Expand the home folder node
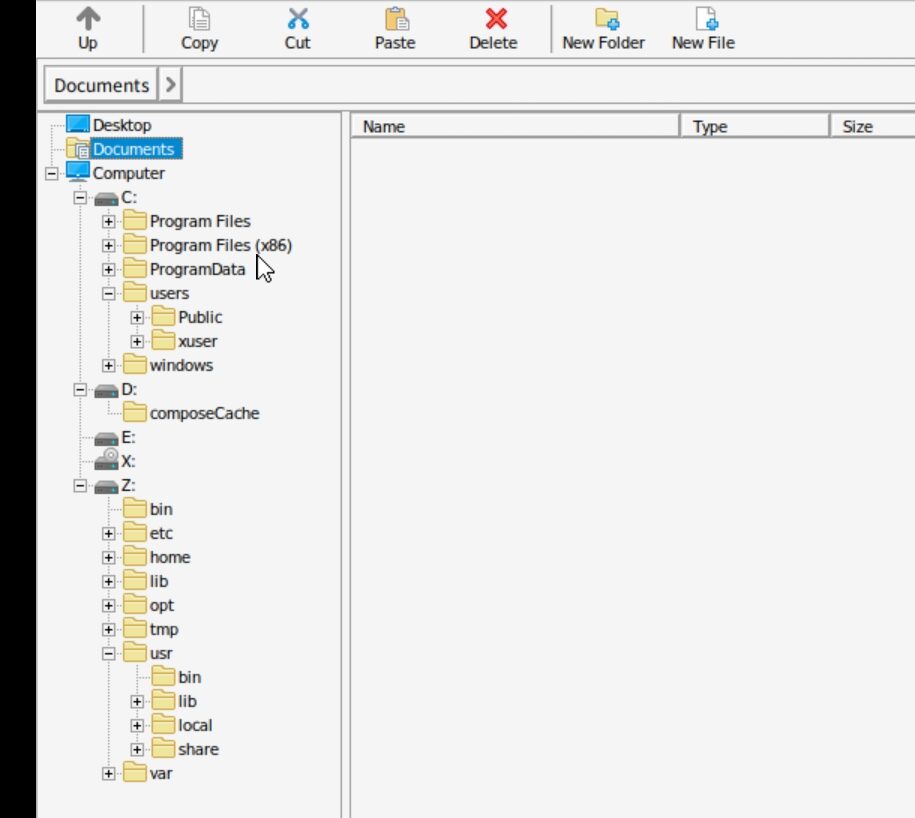This screenshot has height=818, width=915. click(109, 557)
